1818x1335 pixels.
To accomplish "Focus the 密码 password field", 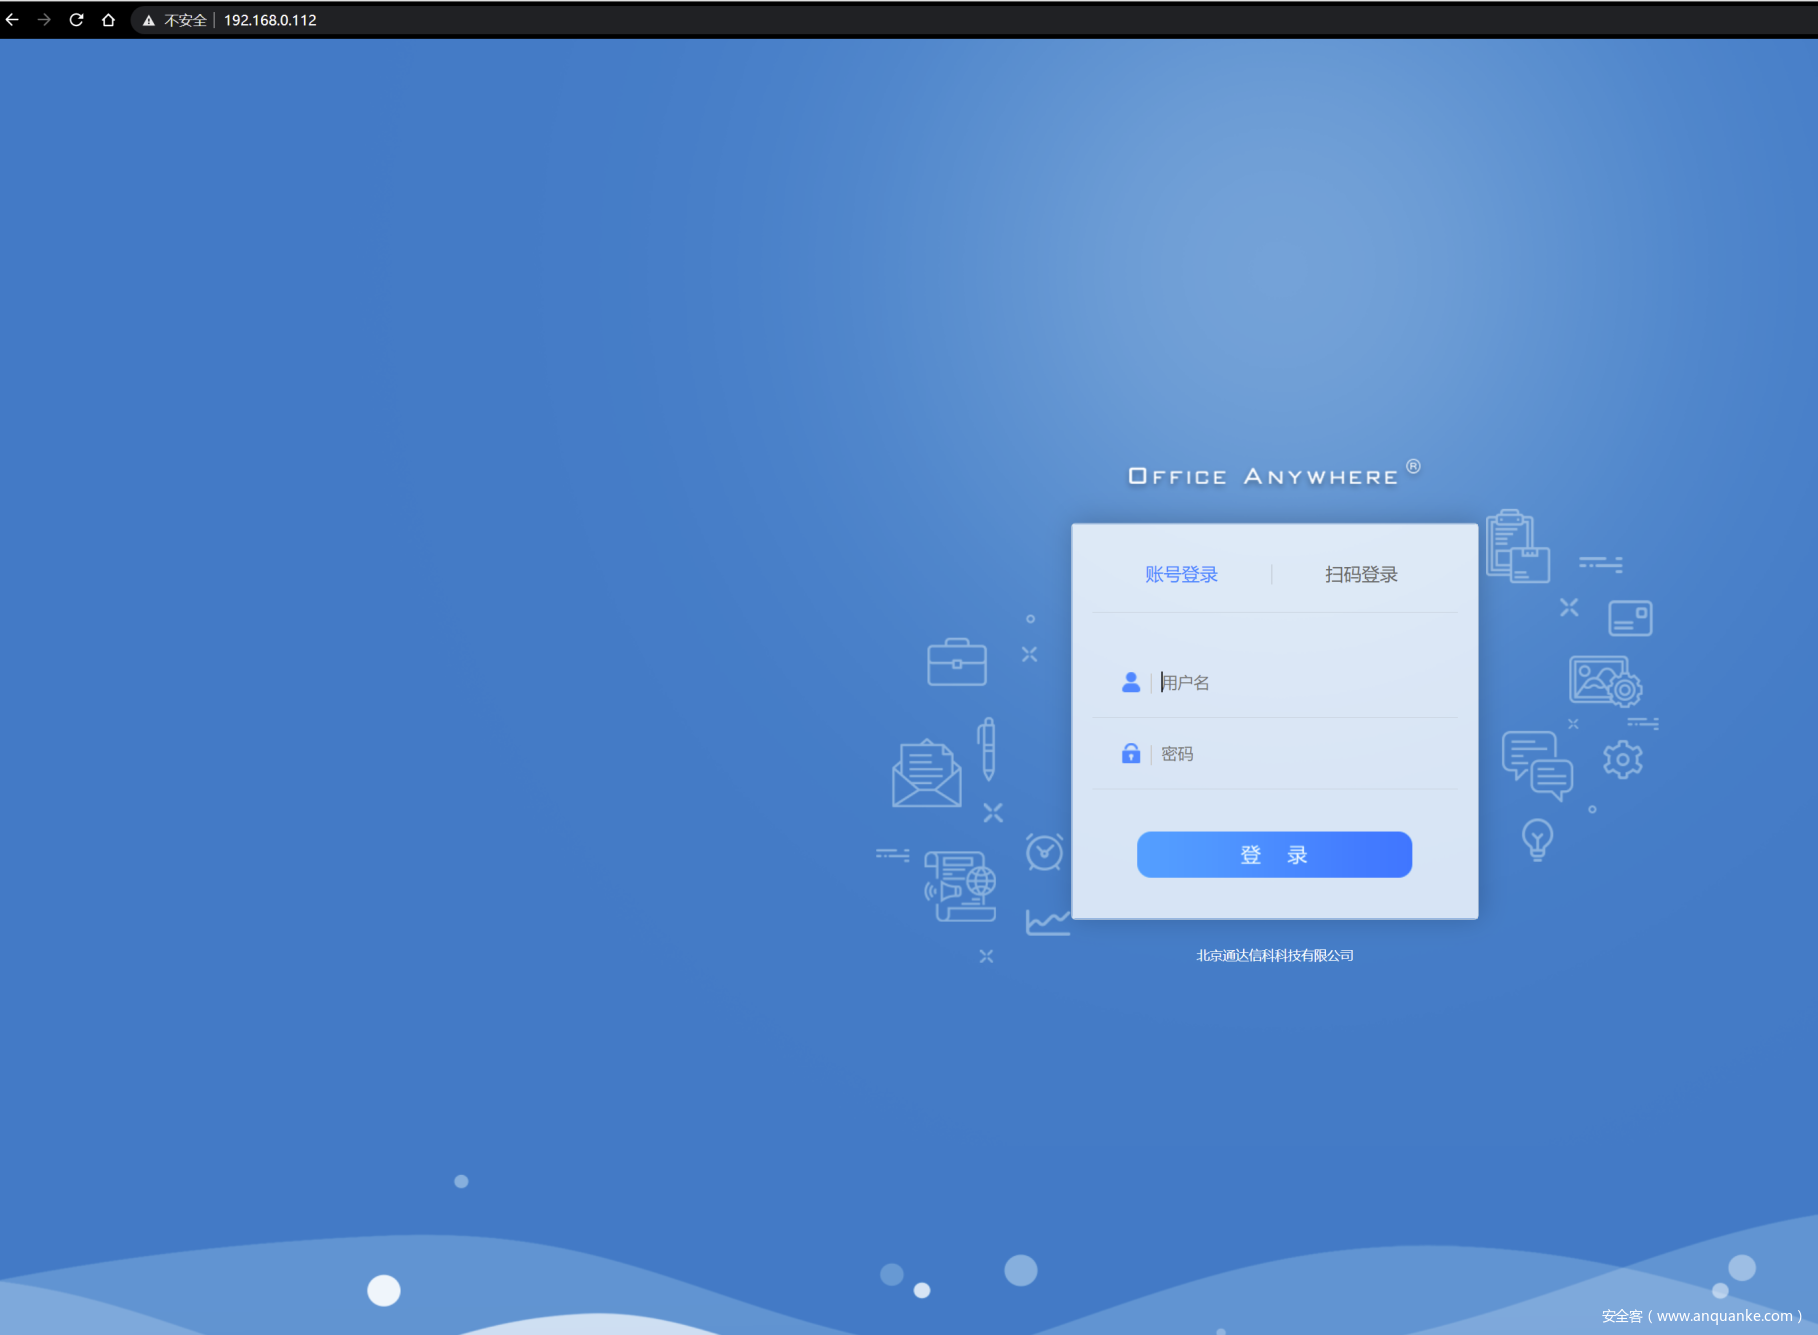I will tap(1300, 754).
